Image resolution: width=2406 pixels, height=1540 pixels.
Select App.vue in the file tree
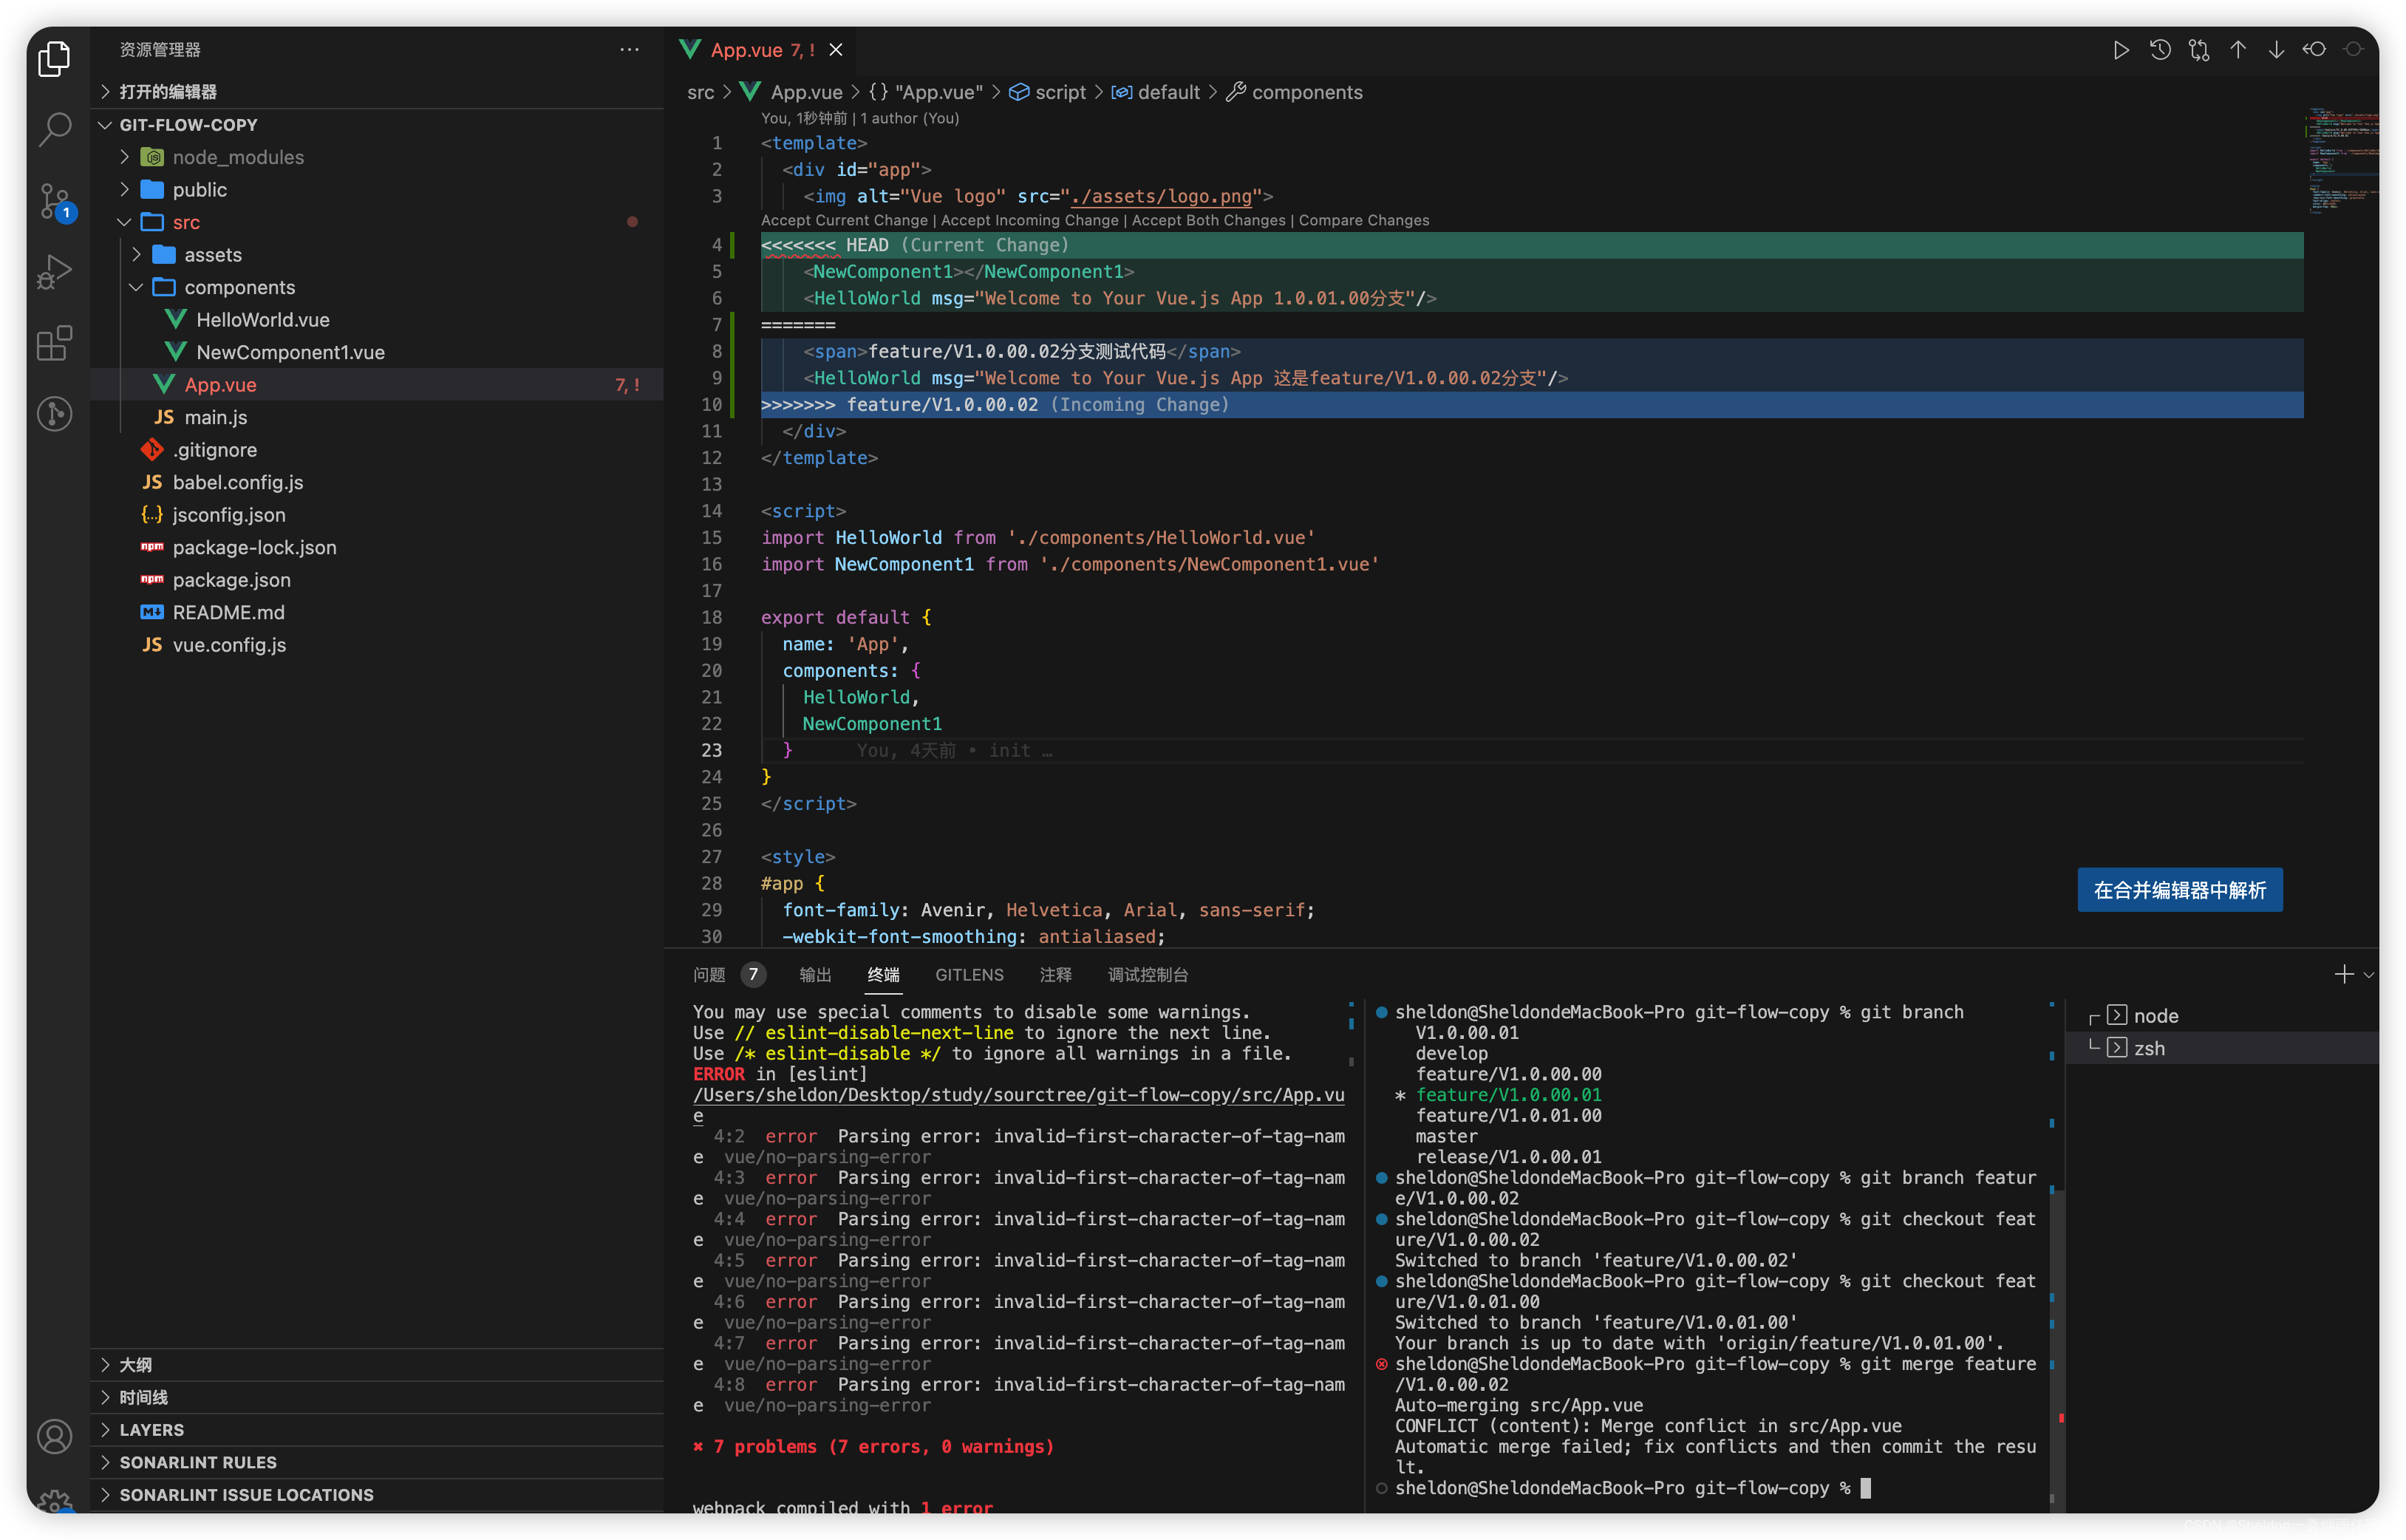377,384
